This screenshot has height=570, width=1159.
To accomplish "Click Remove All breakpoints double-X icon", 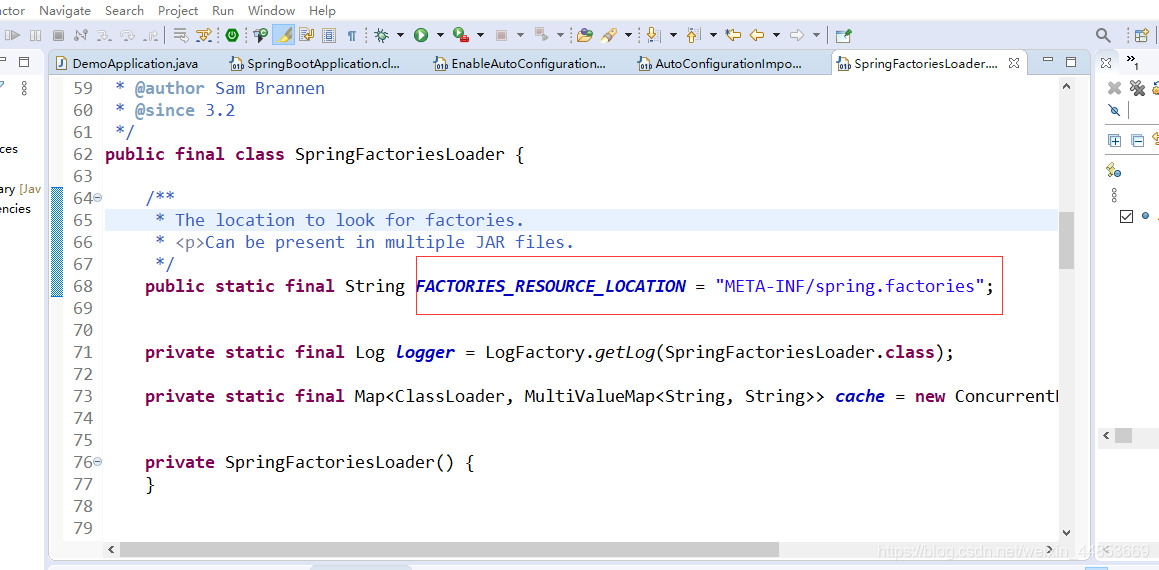I will pos(1137,89).
